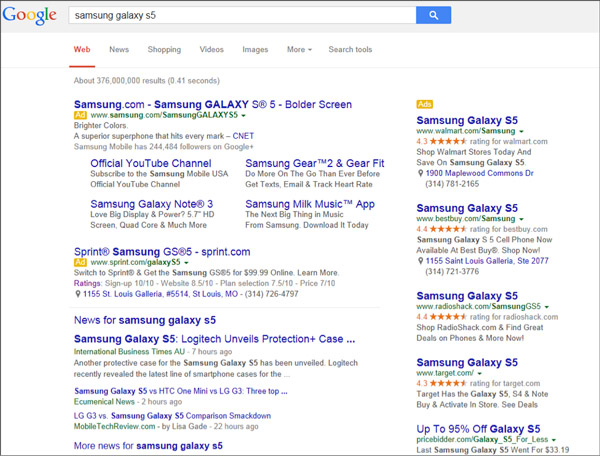Switch to the Shopping tab

(x=164, y=49)
